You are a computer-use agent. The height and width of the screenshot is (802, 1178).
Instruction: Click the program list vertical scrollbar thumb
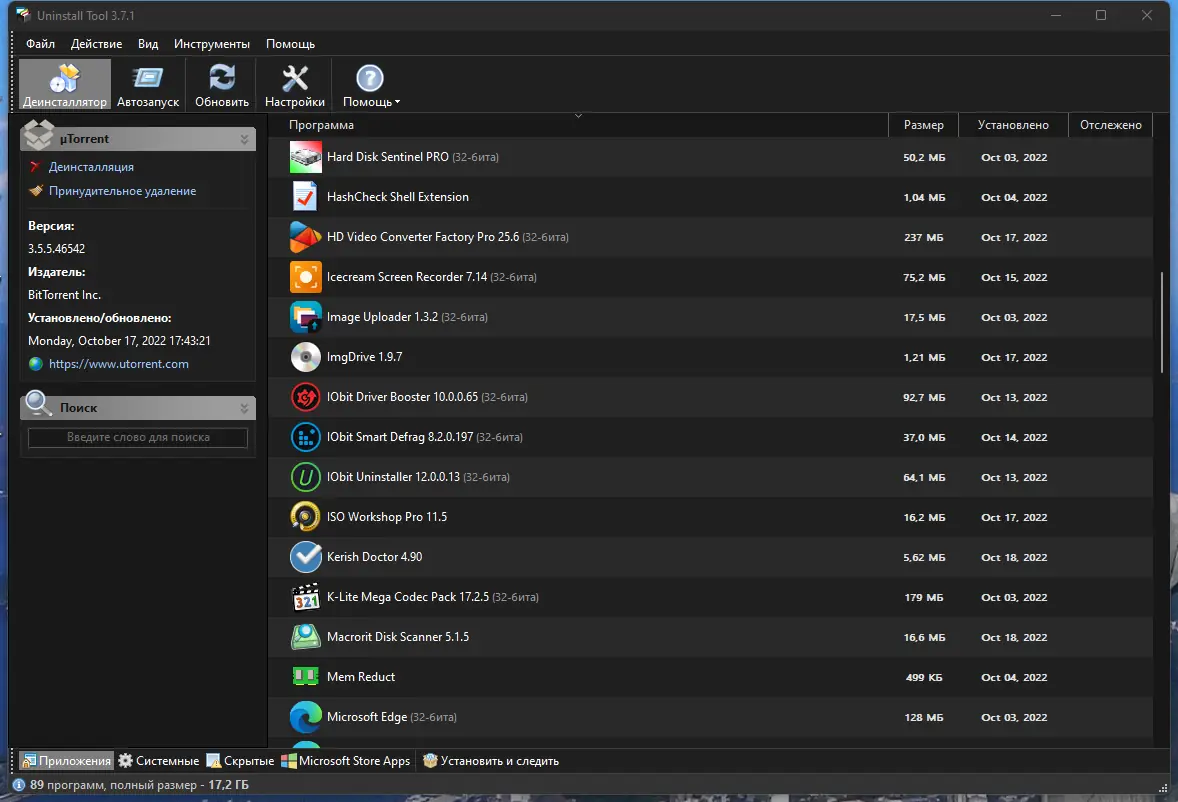pos(1161,324)
